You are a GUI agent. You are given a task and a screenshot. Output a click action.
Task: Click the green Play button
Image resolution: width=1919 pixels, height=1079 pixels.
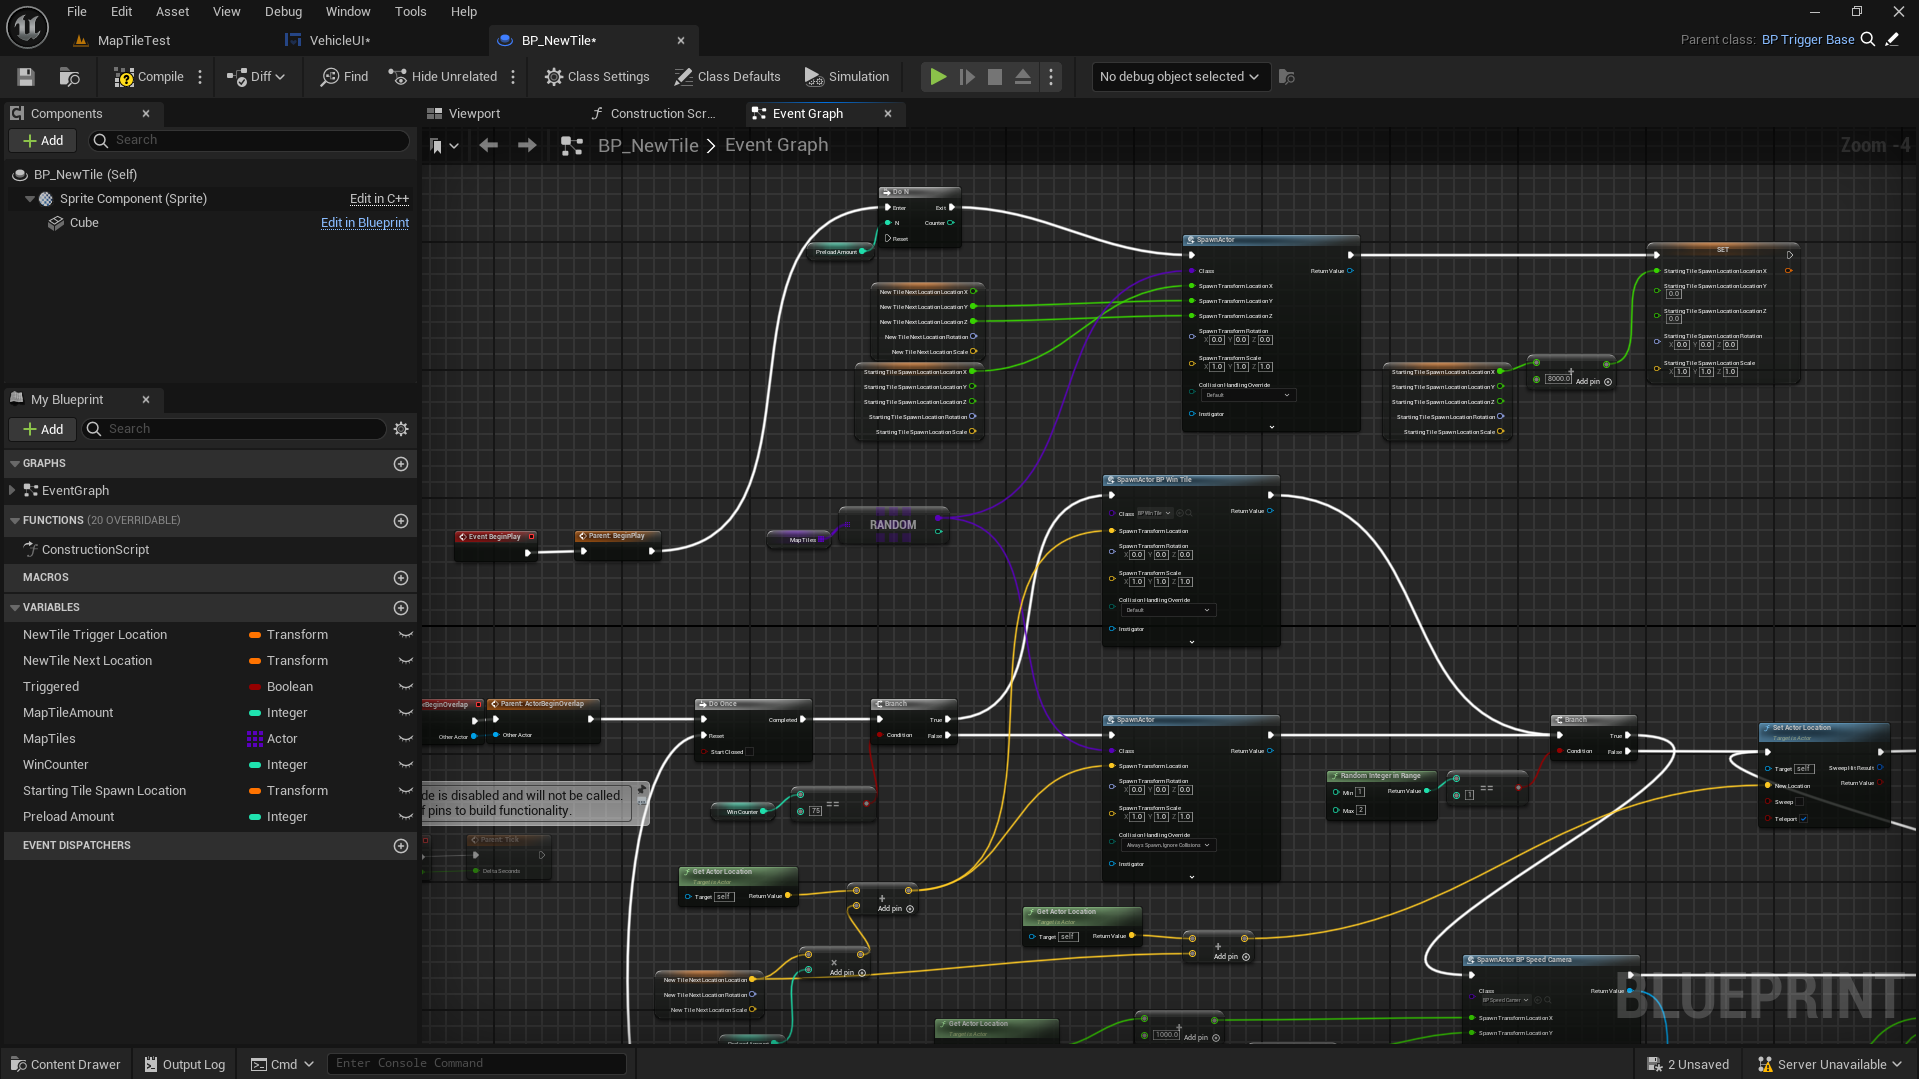tap(938, 77)
